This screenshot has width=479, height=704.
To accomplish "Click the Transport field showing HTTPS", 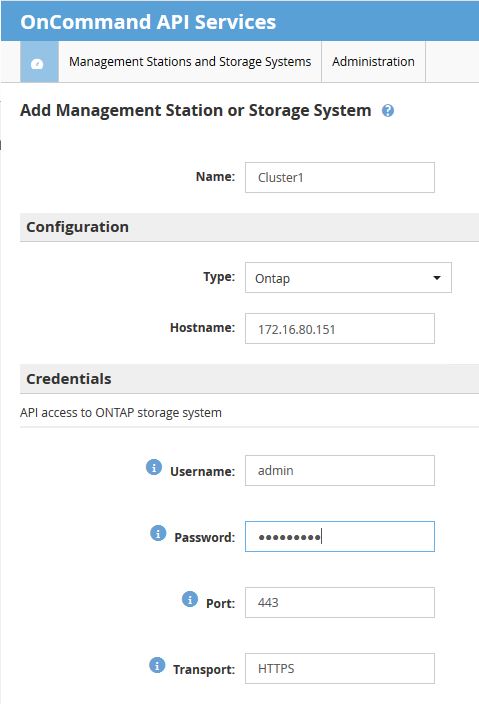I will pos(340,669).
